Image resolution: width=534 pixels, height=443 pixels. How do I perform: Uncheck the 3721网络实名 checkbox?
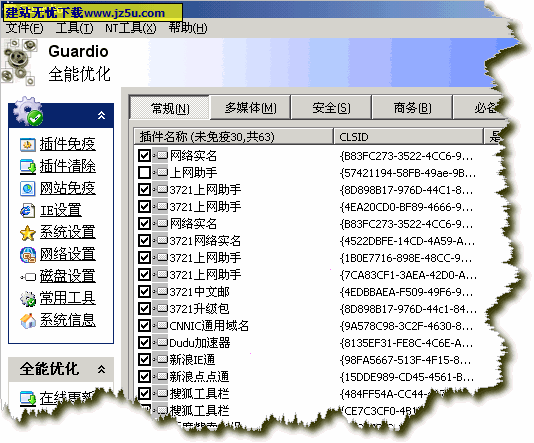[x=144, y=240]
